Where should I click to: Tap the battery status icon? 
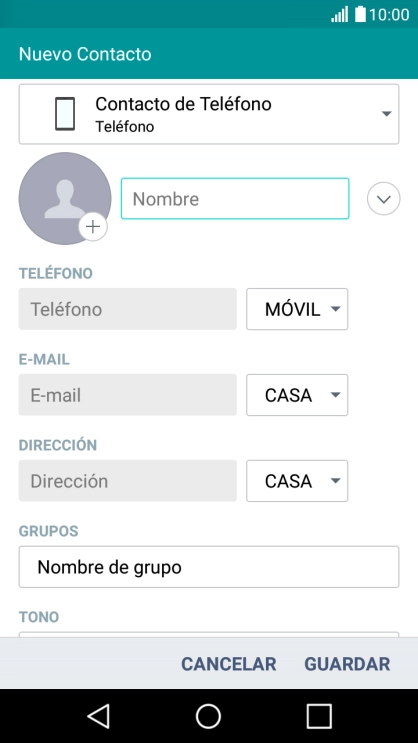click(x=361, y=14)
